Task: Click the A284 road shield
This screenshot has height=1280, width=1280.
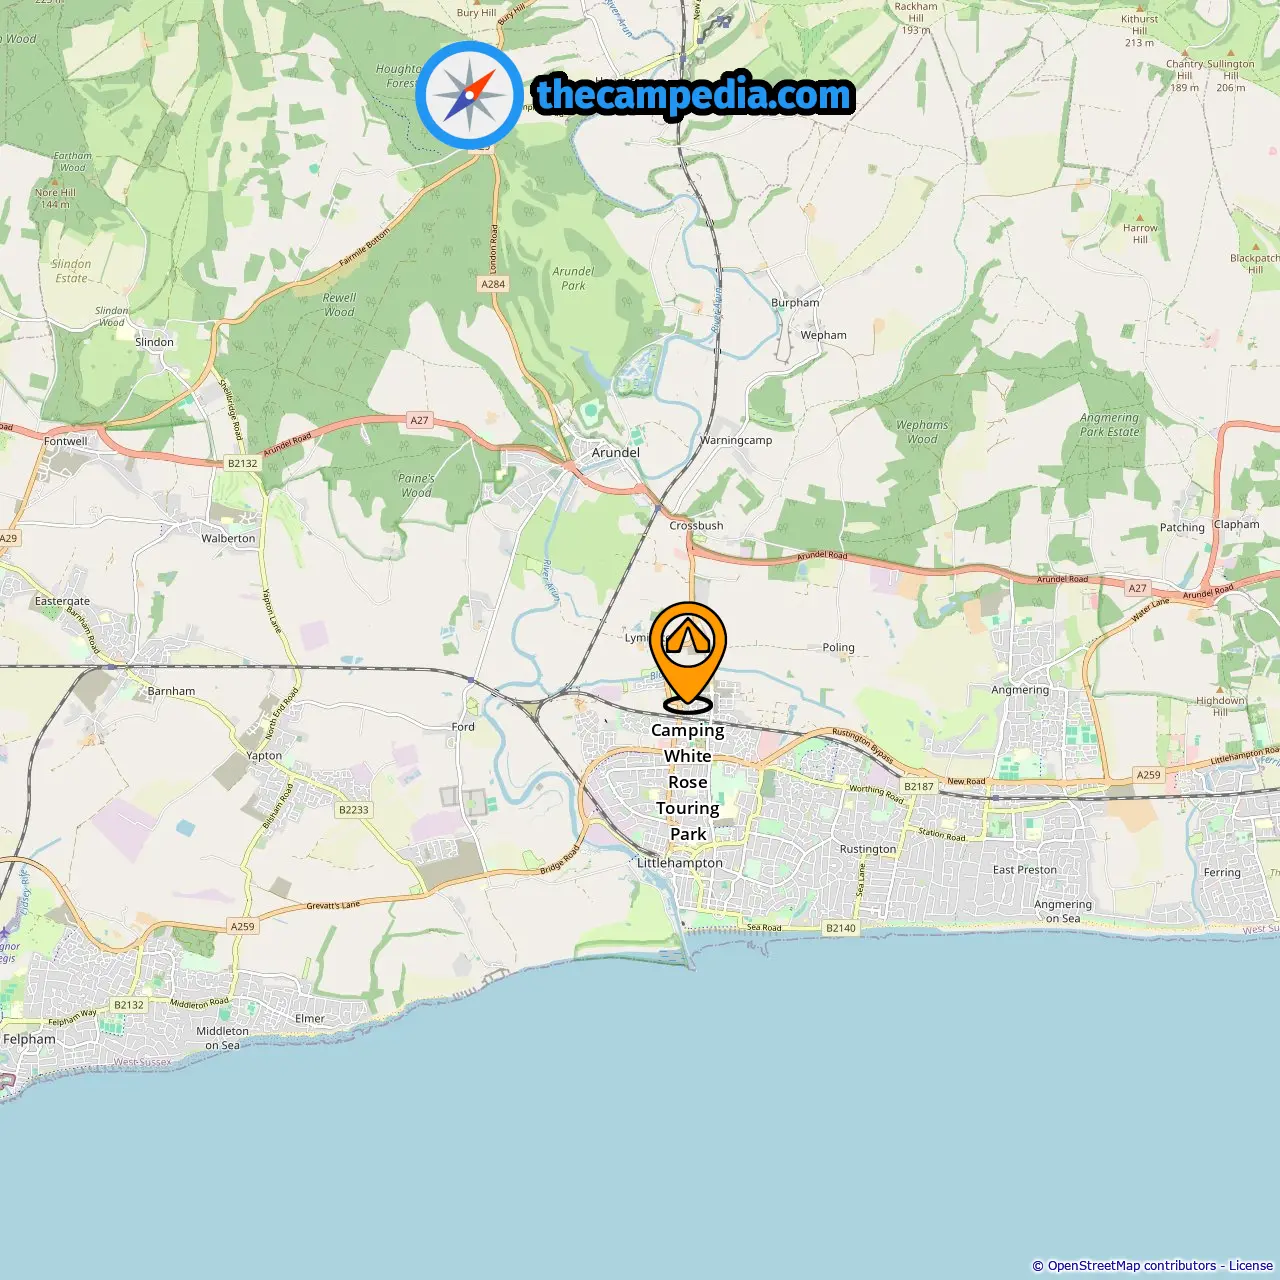Action: (x=493, y=284)
